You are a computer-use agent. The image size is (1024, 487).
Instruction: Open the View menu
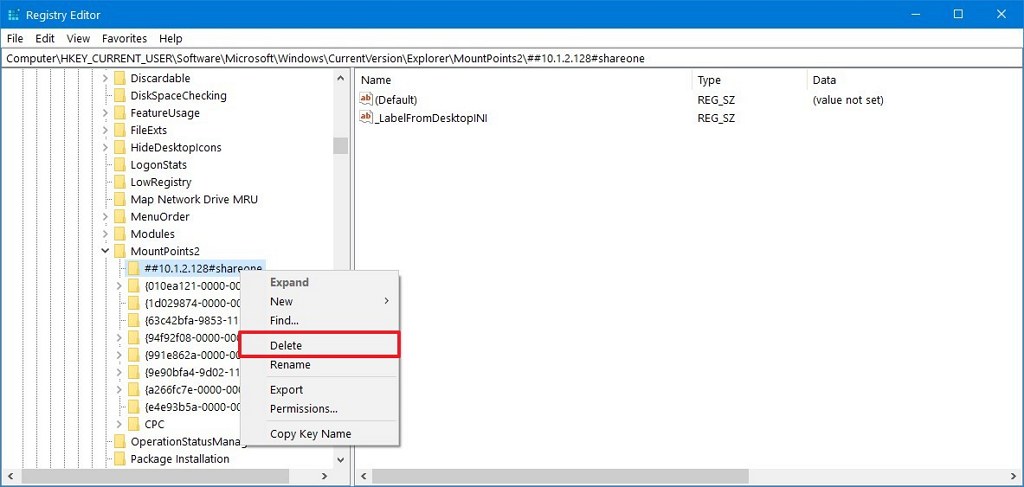pos(78,39)
